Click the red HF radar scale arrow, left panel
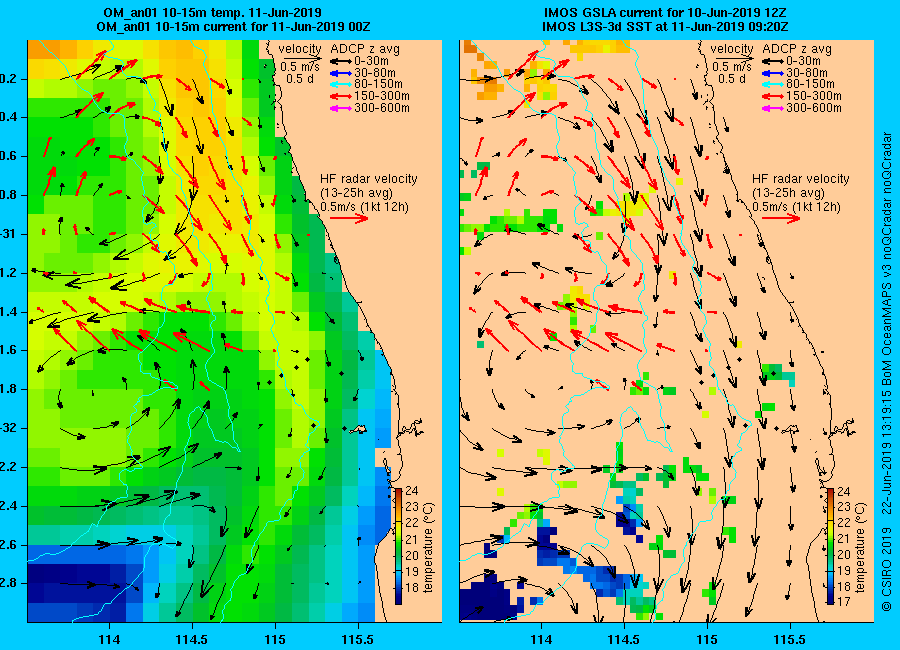This screenshot has width=900, height=650. point(349,218)
